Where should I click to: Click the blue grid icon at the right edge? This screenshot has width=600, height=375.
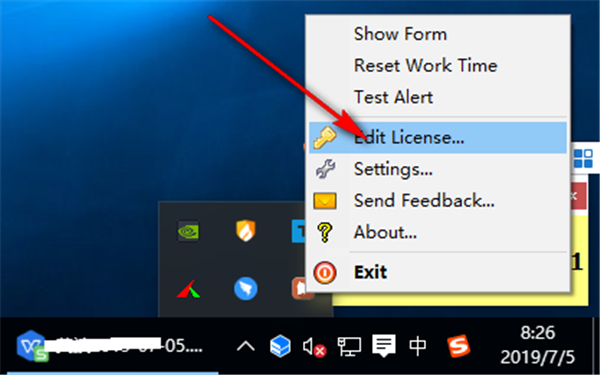[584, 158]
